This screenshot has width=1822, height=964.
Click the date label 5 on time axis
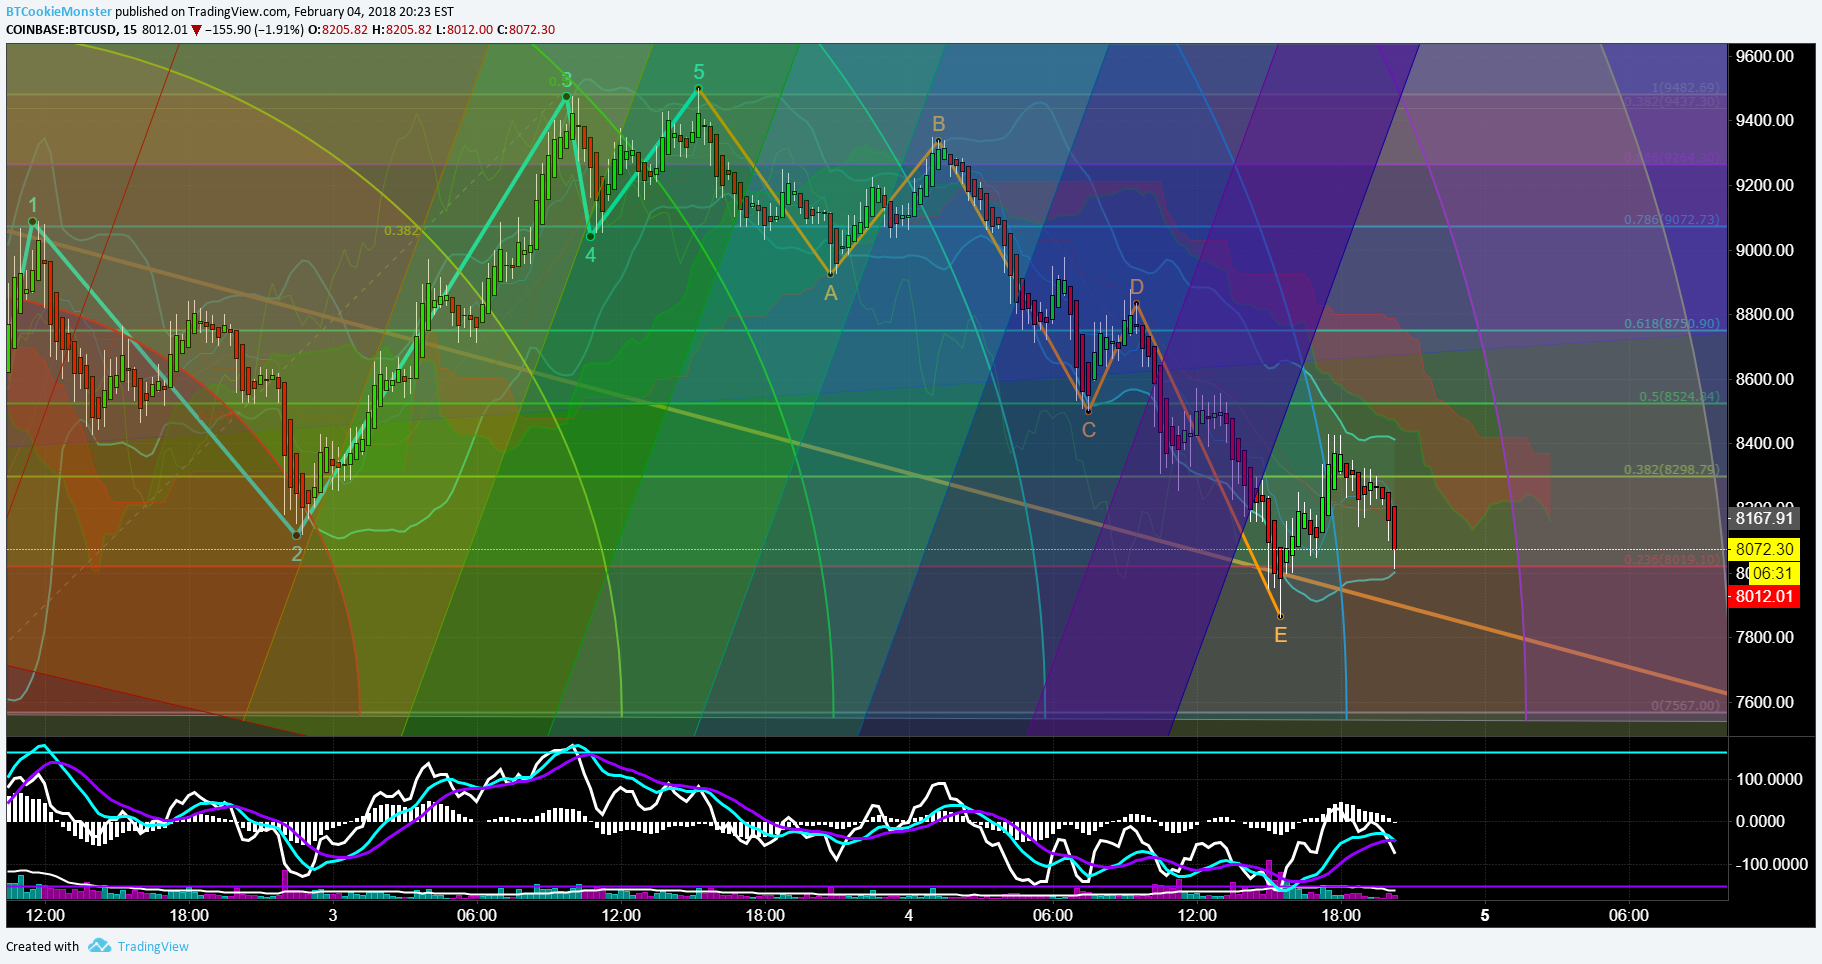(1485, 915)
